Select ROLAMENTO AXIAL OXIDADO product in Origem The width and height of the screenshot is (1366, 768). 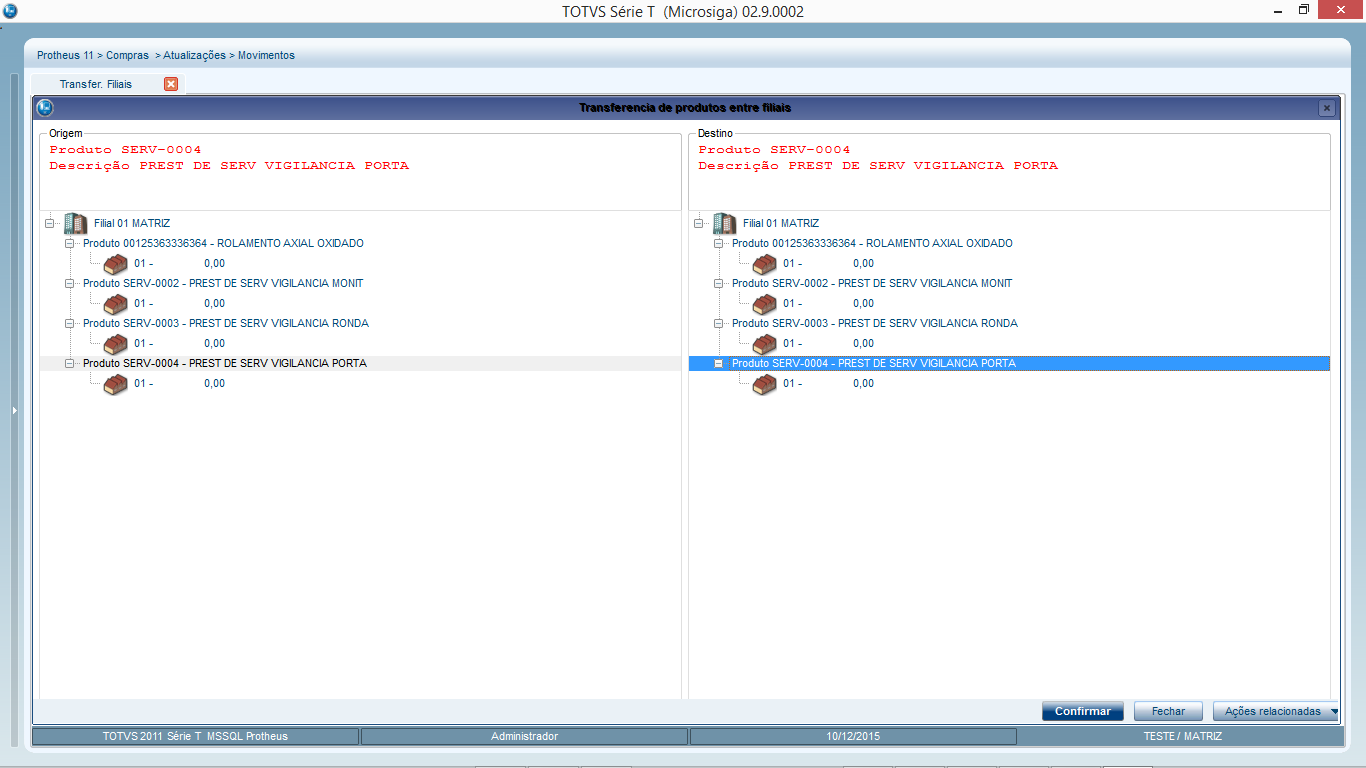223,243
